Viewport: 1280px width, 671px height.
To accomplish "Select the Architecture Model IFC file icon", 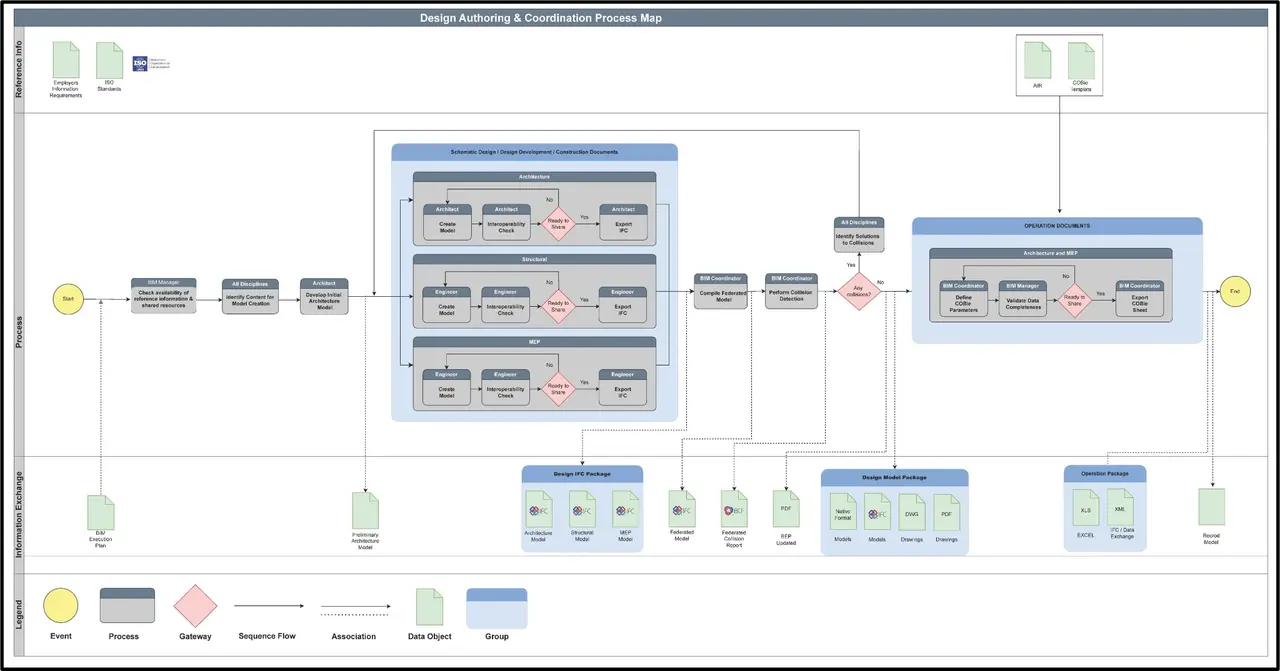I will [539, 509].
